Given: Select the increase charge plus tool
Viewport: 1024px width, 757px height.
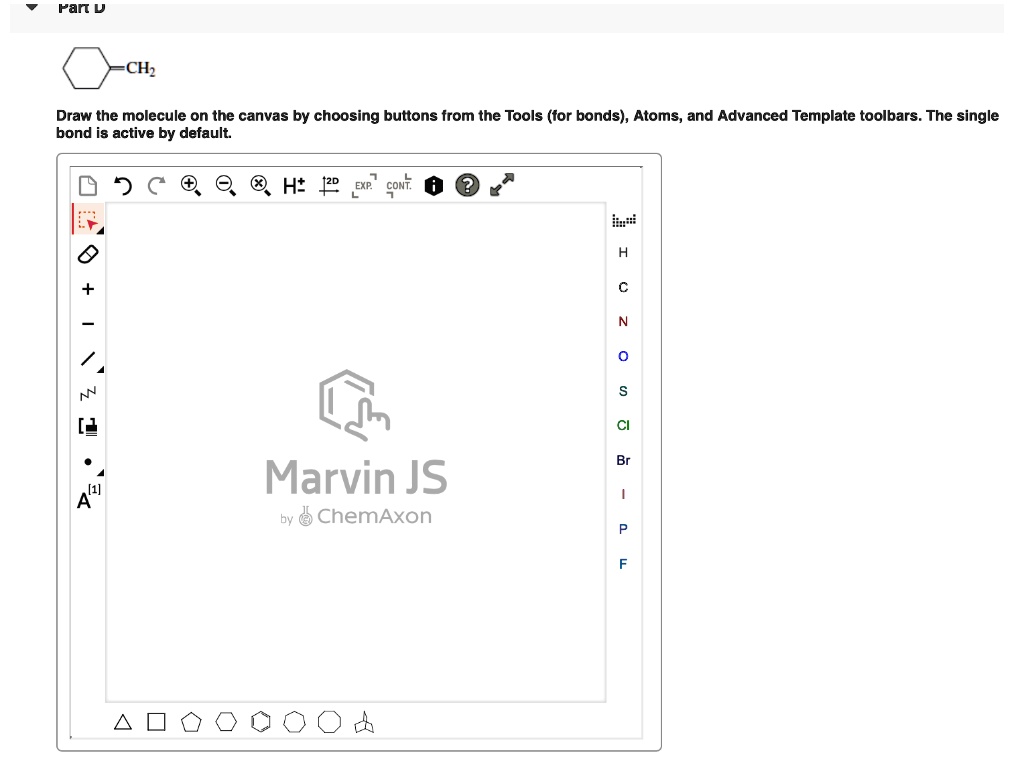Looking at the screenshot, I should [87, 288].
